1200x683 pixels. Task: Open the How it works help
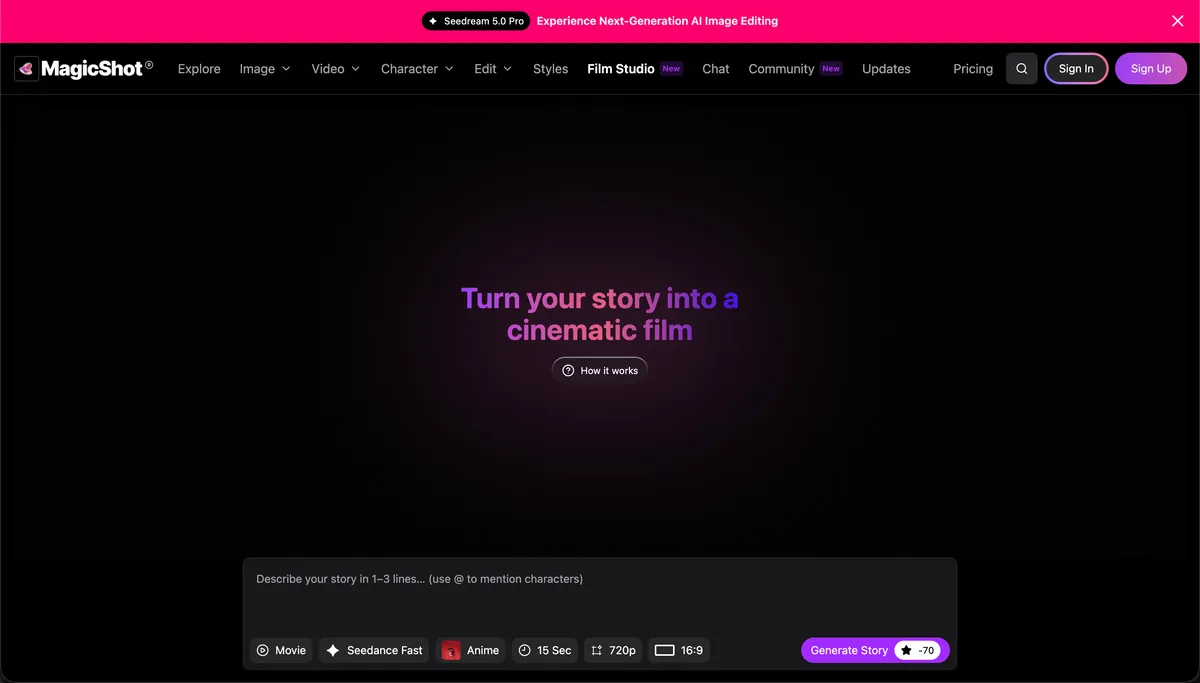pos(600,370)
